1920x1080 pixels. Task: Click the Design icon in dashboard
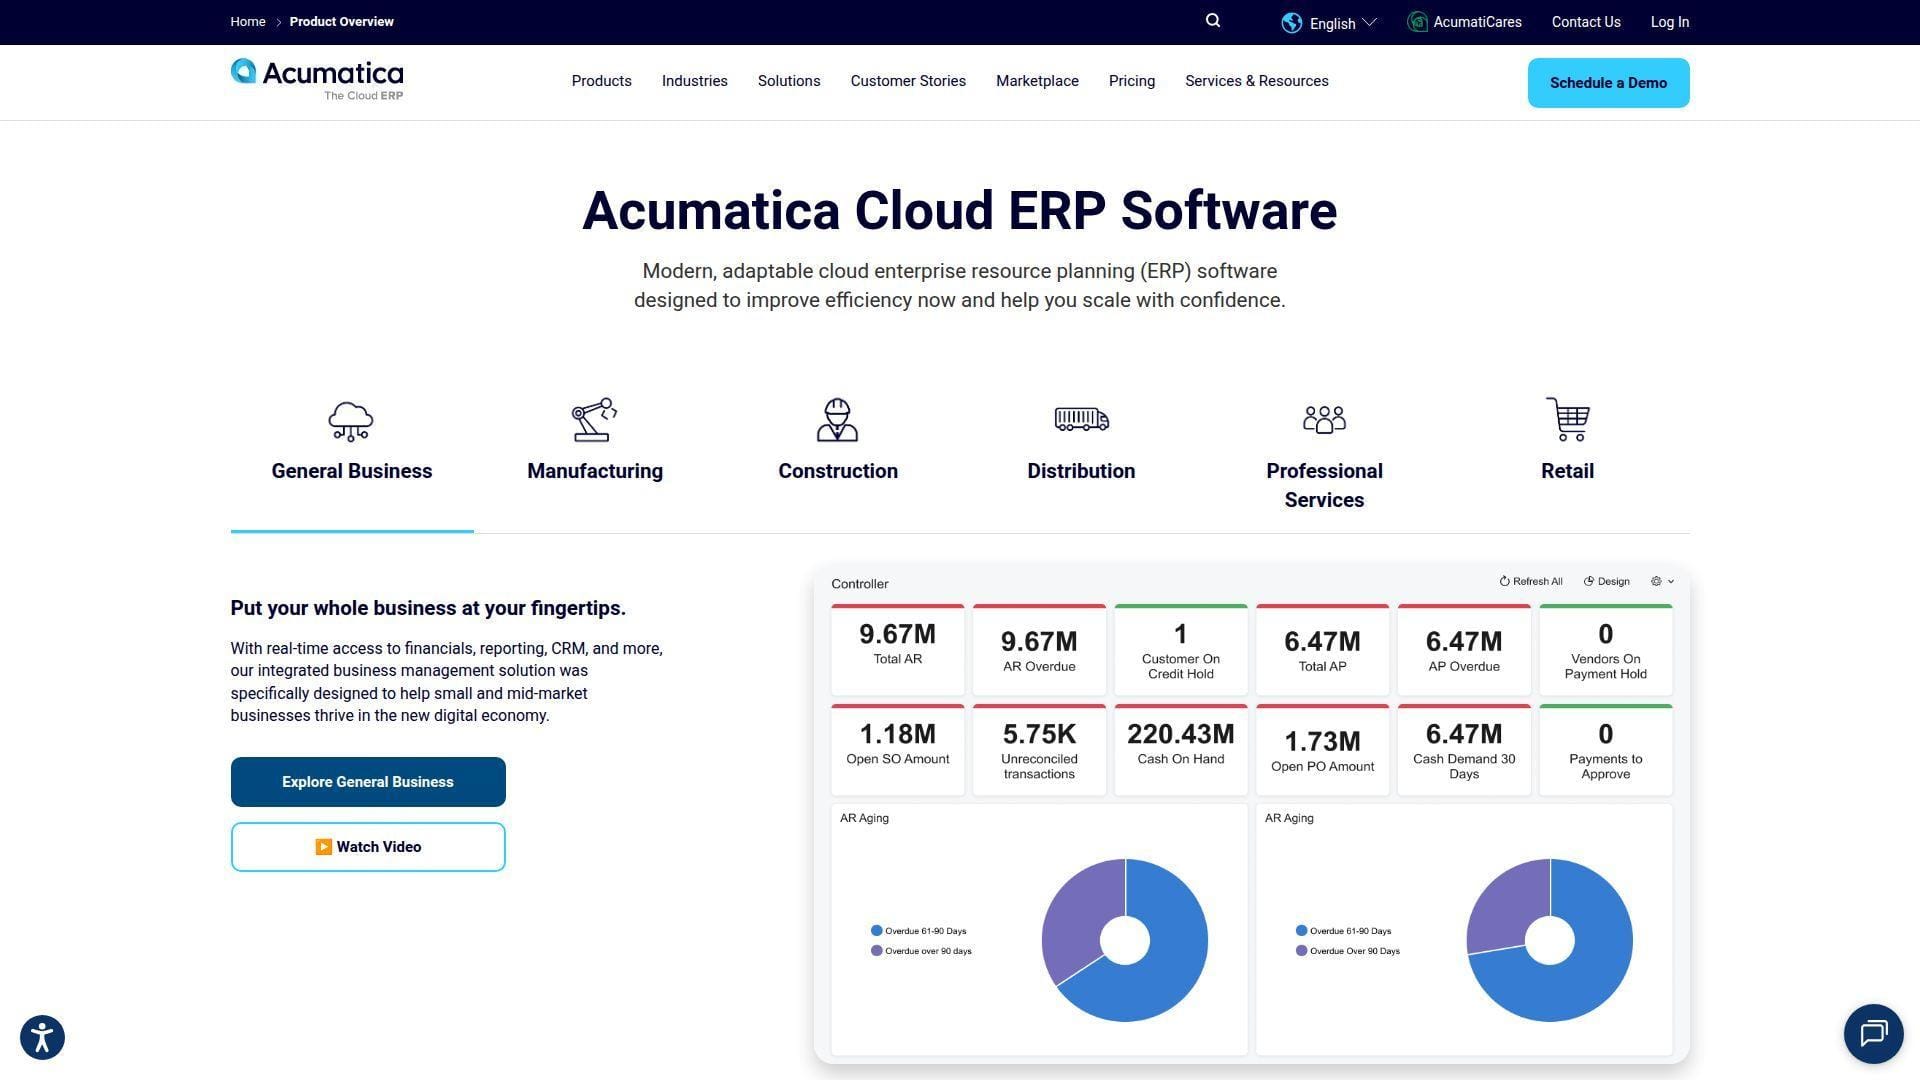click(1589, 581)
